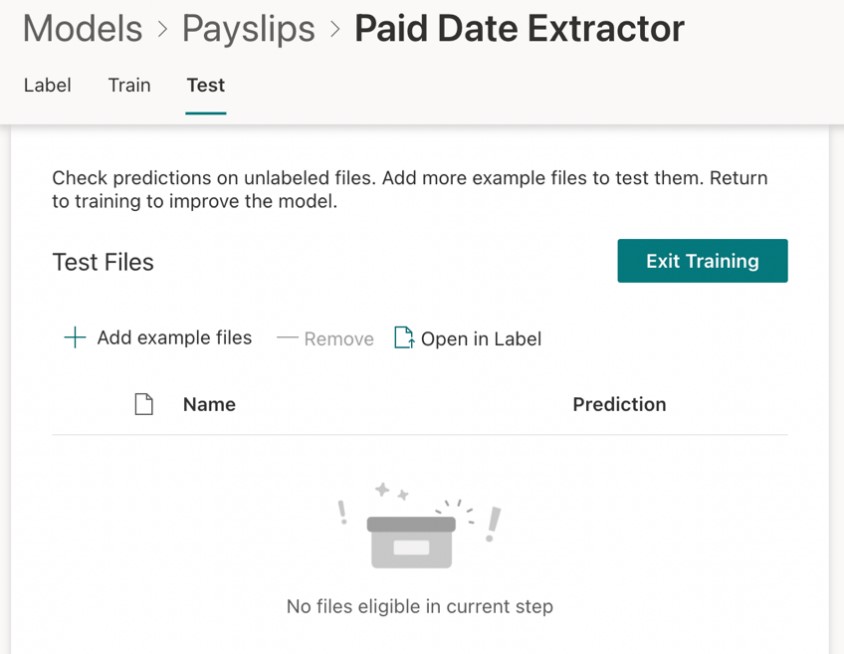Open the Payslips breadcrumb link
The width and height of the screenshot is (844, 654).
247,28
